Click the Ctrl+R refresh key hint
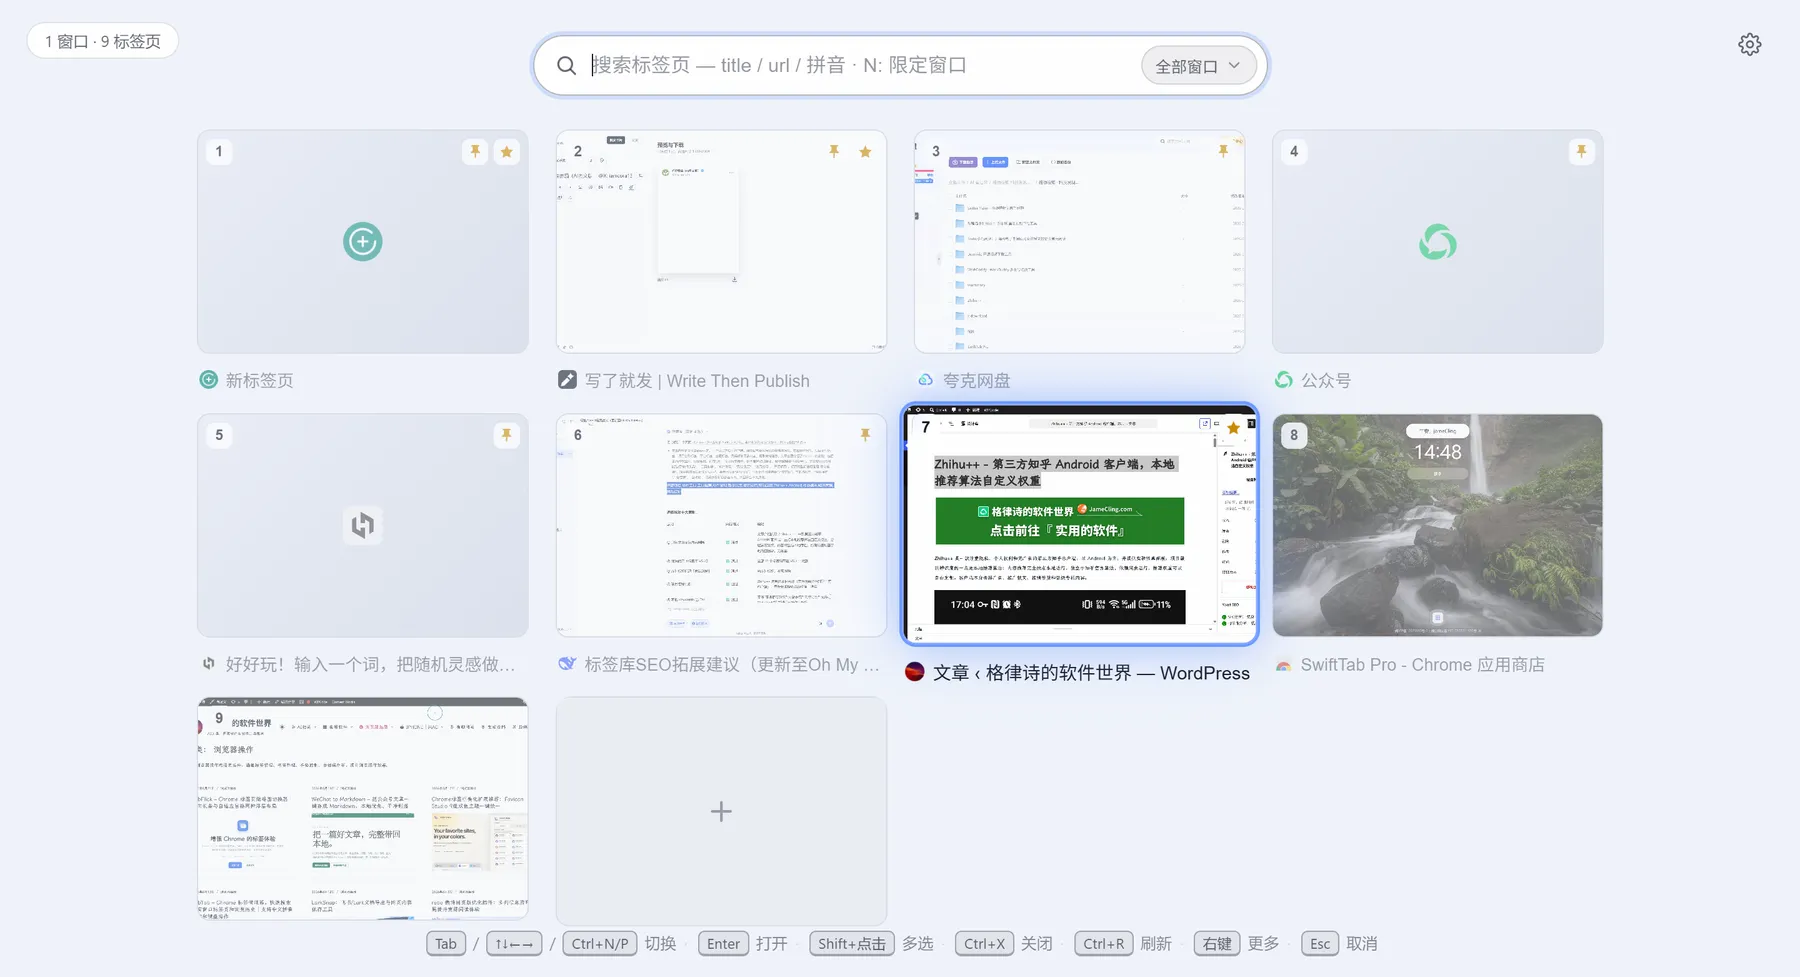The height and width of the screenshot is (977, 1800). pyautogui.click(x=1104, y=944)
